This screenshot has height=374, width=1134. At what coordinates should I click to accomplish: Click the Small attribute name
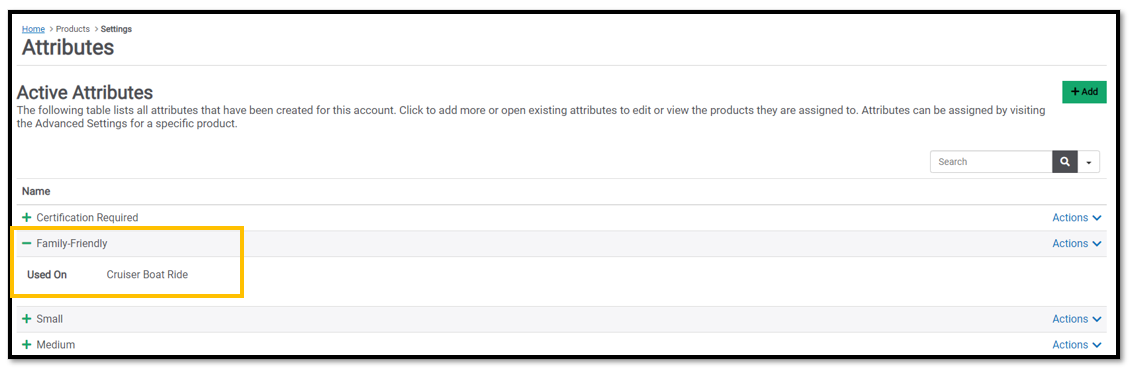click(x=50, y=319)
